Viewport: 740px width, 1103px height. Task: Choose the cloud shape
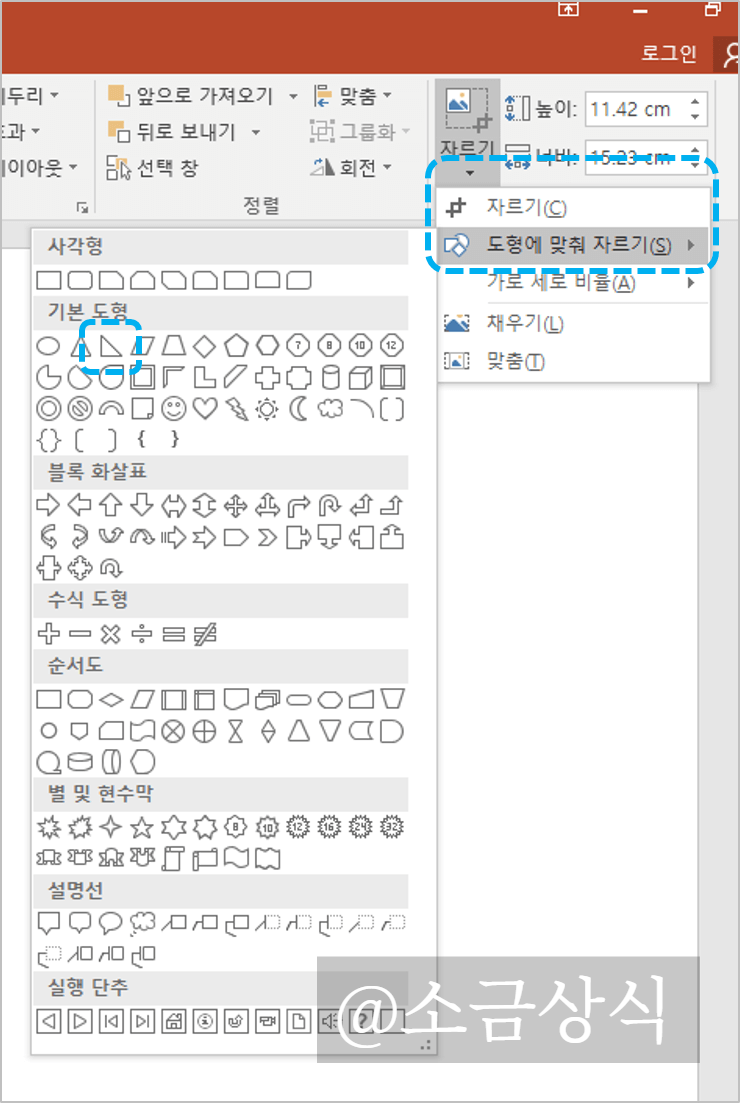[330, 409]
